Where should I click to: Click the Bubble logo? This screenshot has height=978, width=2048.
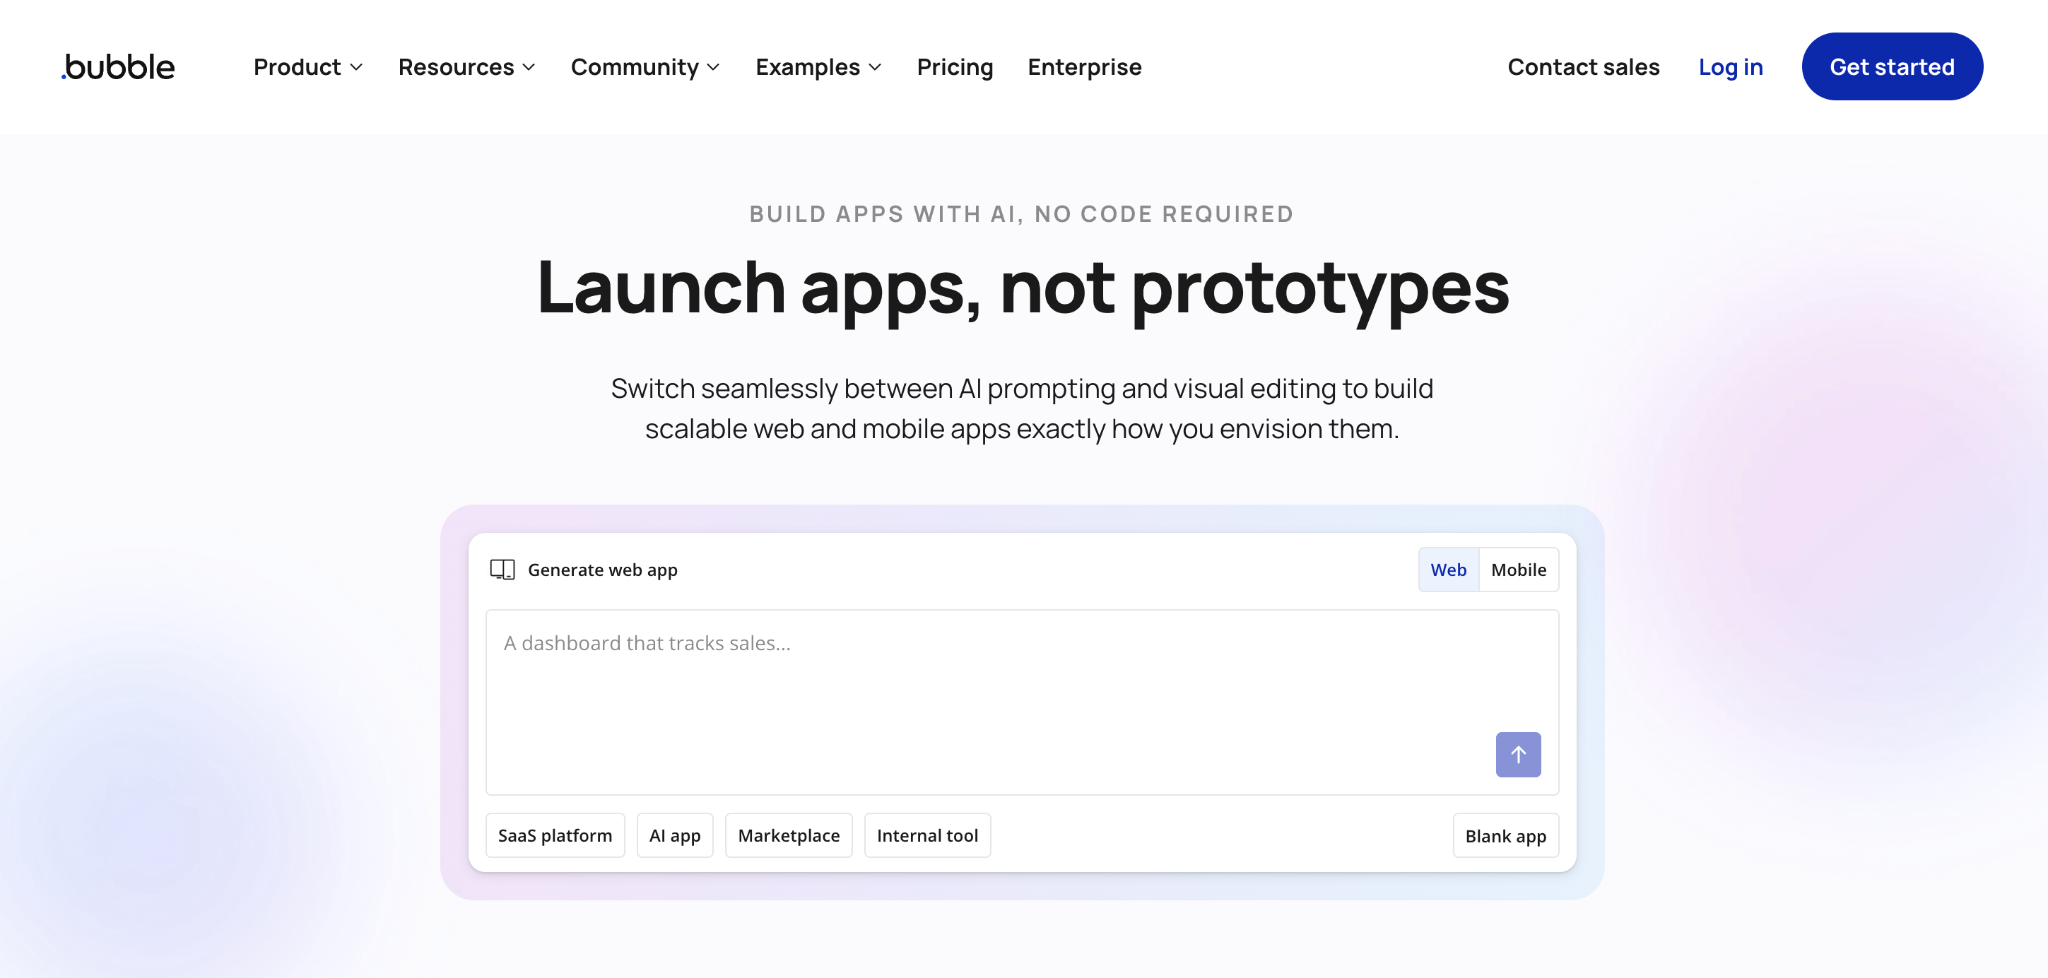pyautogui.click(x=117, y=66)
